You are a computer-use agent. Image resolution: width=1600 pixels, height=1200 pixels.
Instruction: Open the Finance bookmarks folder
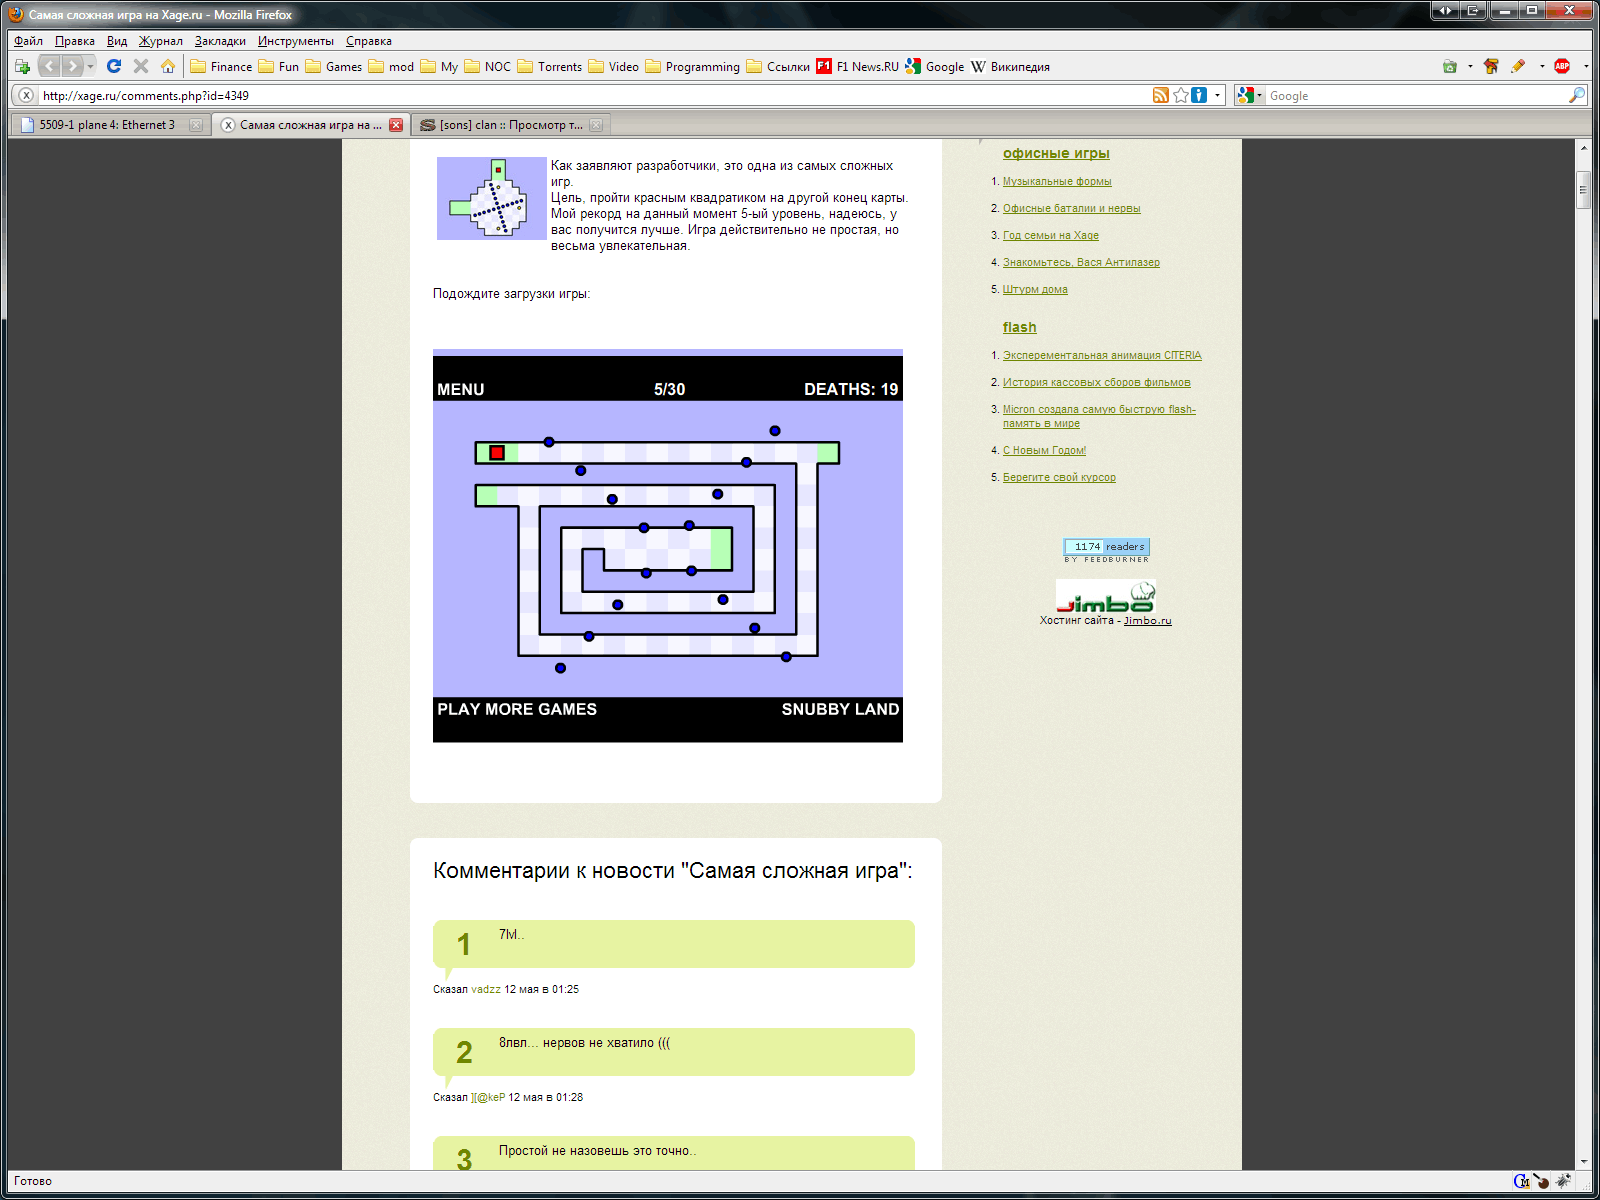(221, 67)
